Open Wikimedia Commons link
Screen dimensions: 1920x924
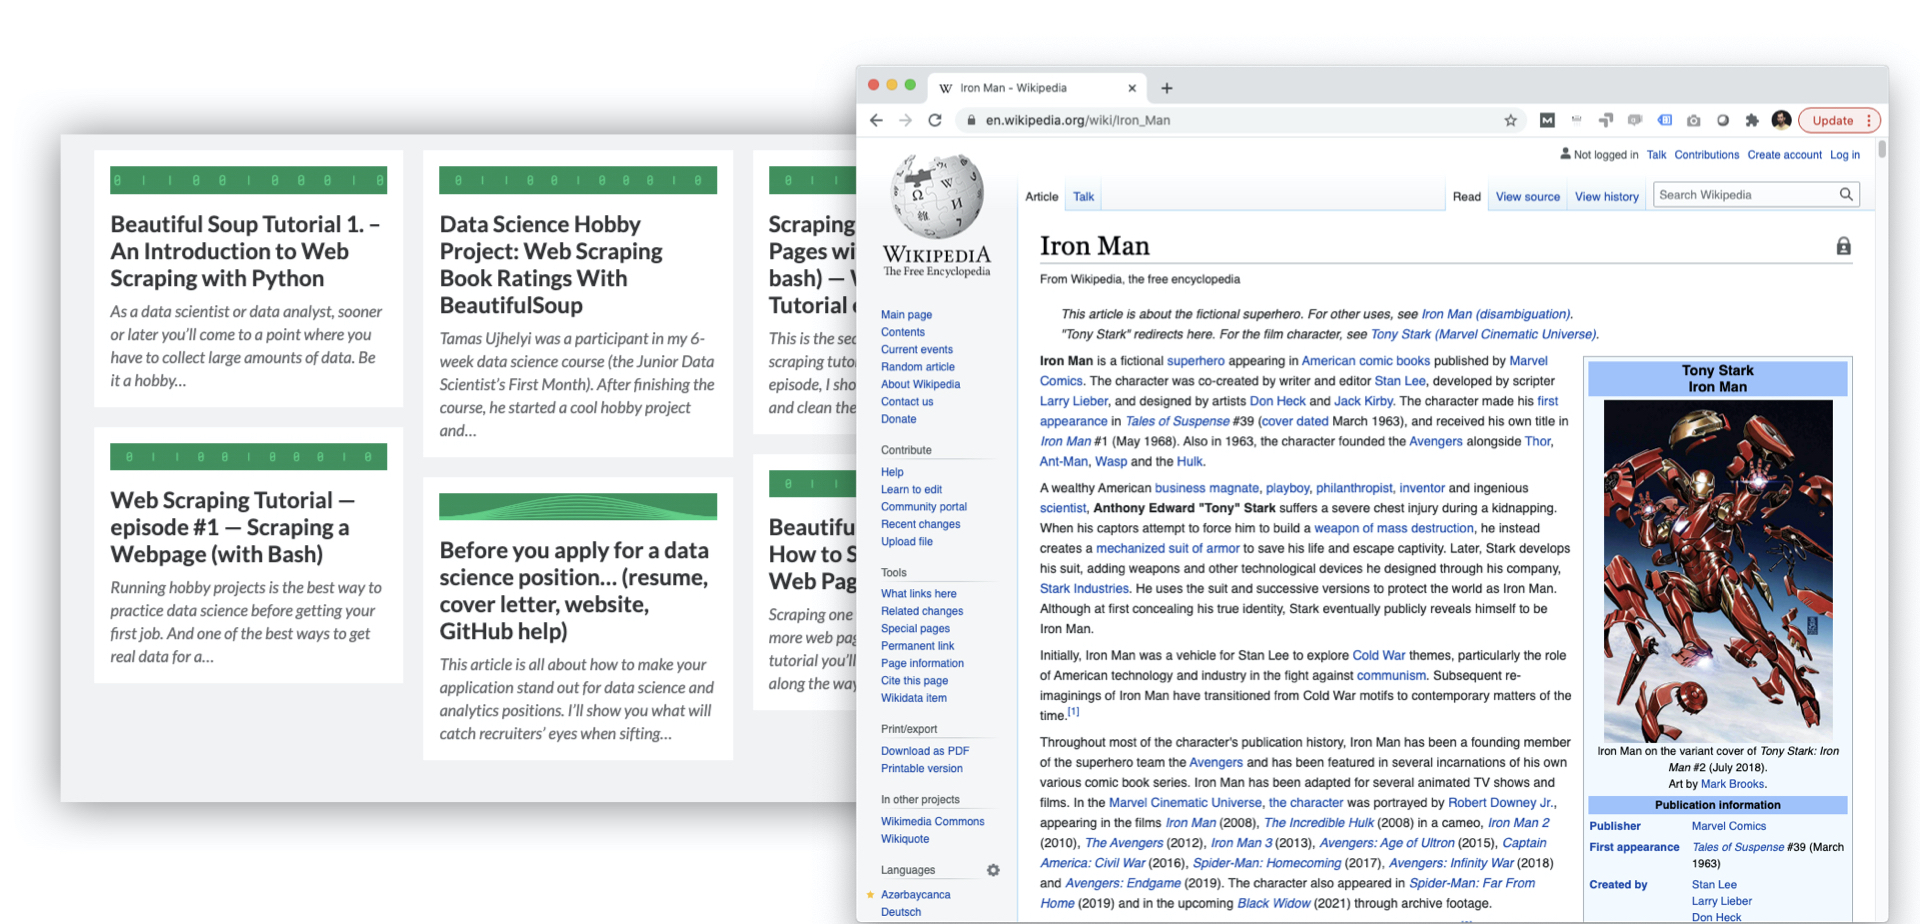(932, 822)
